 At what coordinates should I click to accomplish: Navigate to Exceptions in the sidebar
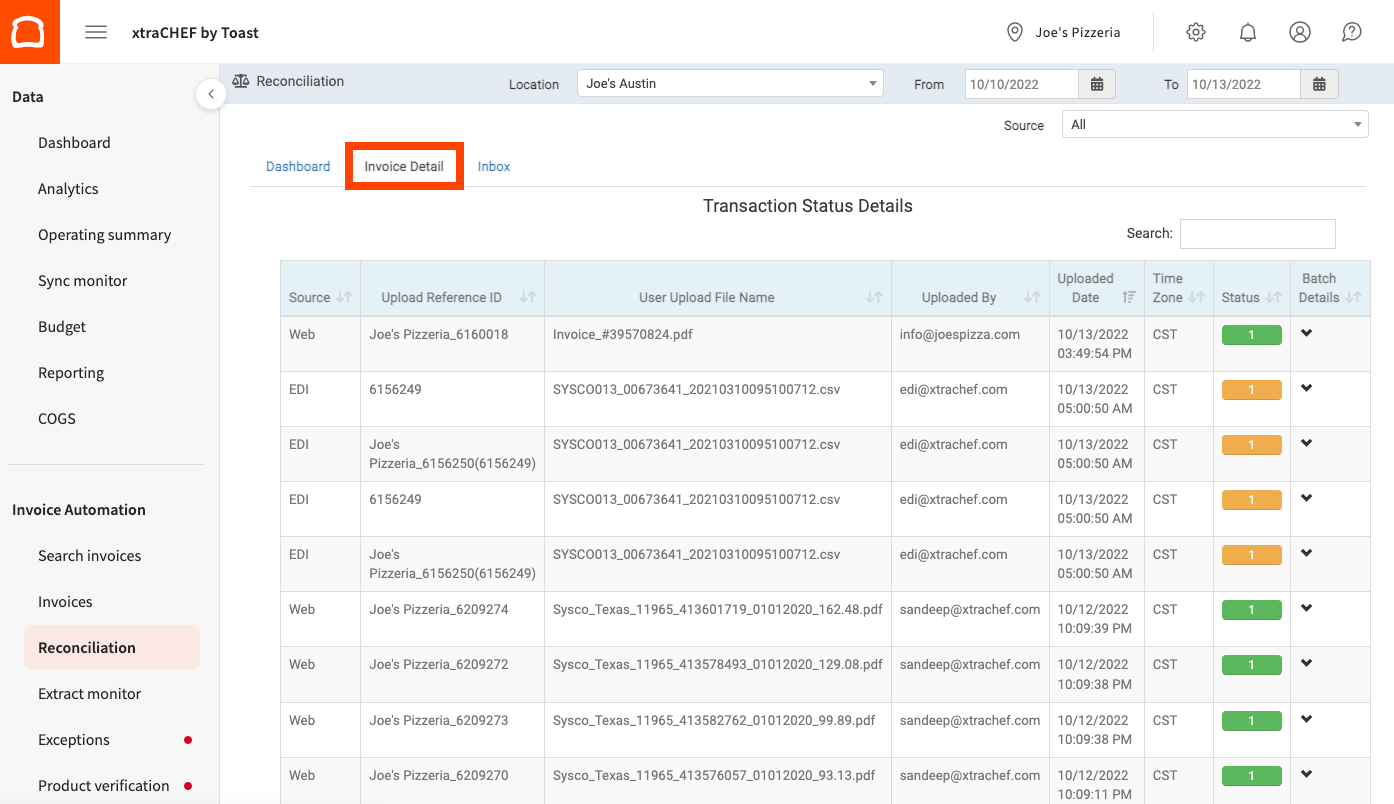[x=73, y=739]
